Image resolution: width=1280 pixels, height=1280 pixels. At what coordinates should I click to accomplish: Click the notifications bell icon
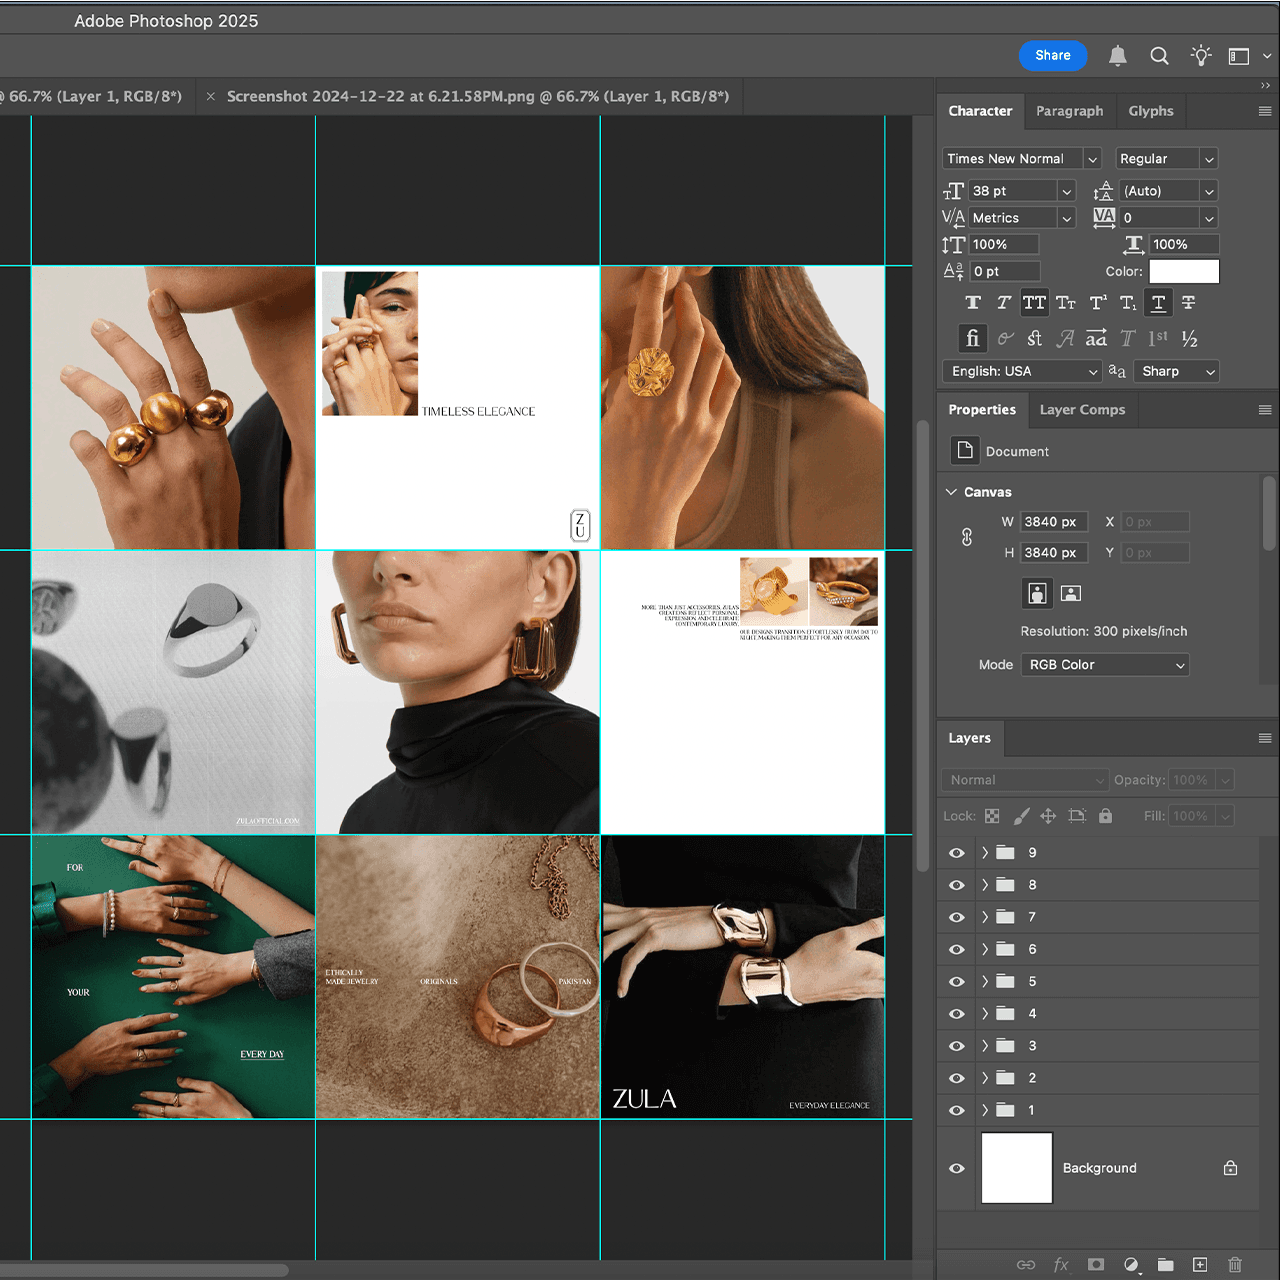tap(1117, 56)
